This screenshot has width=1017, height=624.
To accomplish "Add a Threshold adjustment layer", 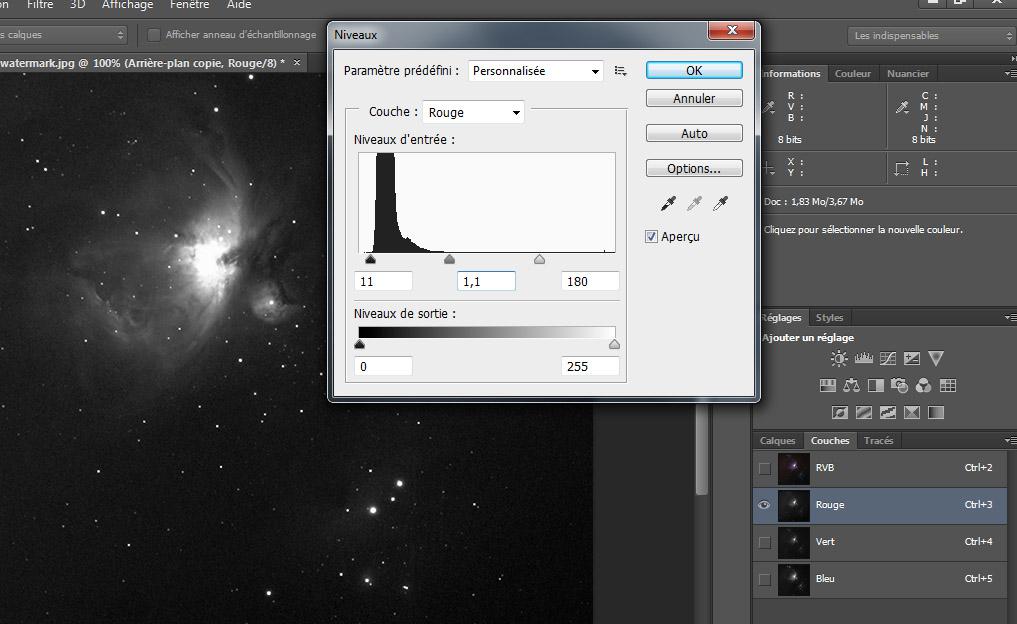I will click(888, 413).
